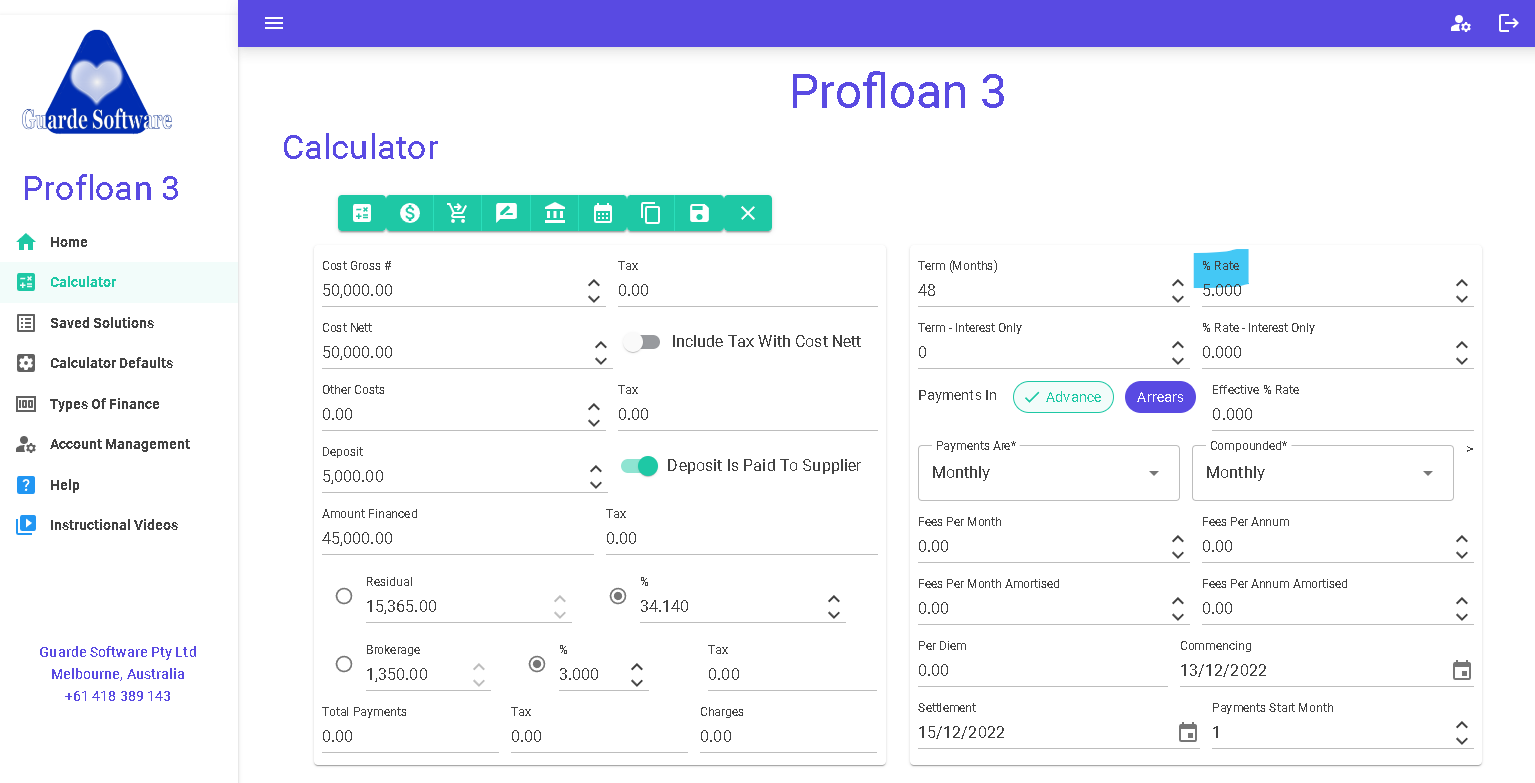The height and width of the screenshot is (783, 1535).
Task: Click the Amount Financed value field
Action: click(x=458, y=539)
